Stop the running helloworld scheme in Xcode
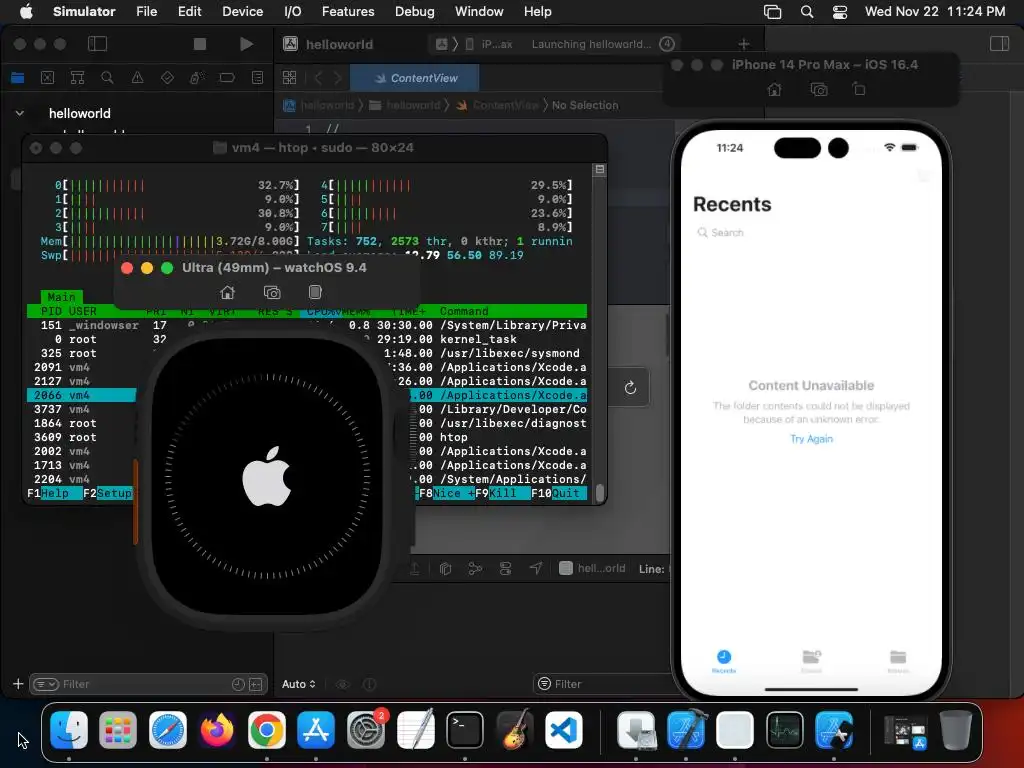This screenshot has height=768, width=1024. [200, 44]
